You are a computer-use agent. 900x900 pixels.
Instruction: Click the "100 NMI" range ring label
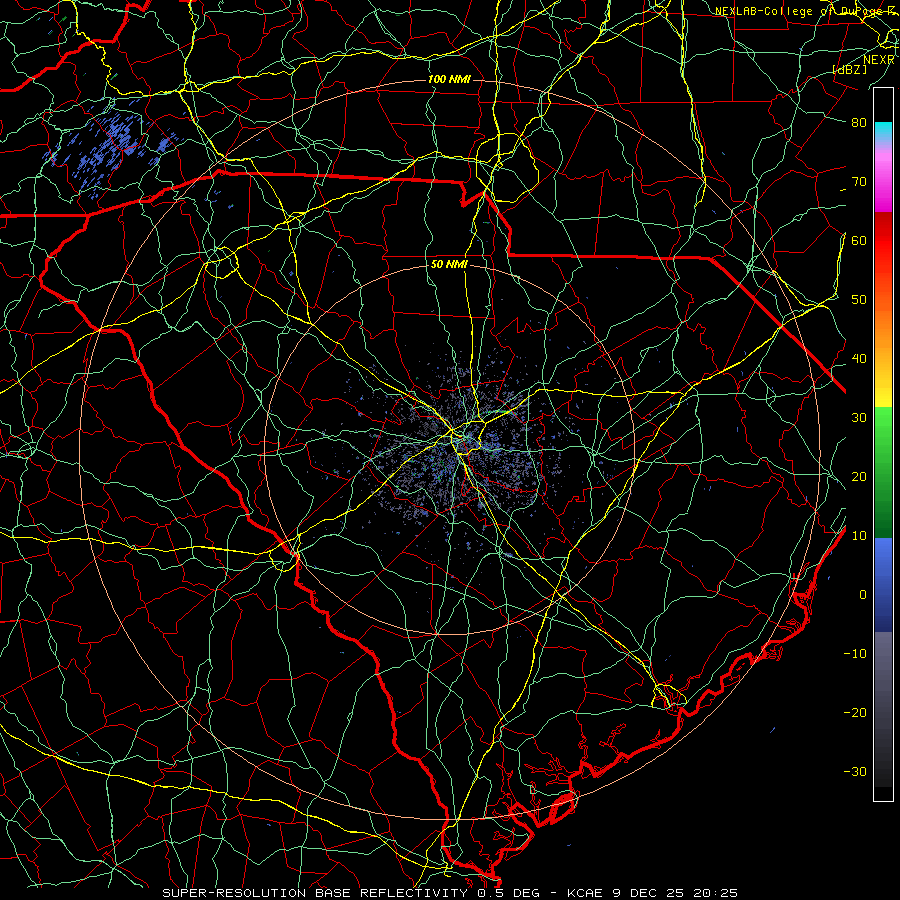point(449,79)
